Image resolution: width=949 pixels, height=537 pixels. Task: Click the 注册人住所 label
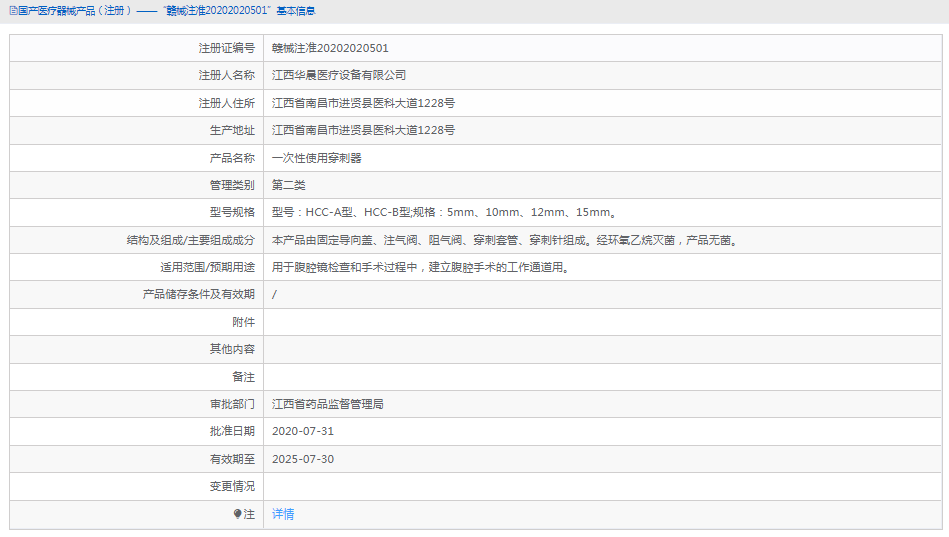pyautogui.click(x=226, y=103)
